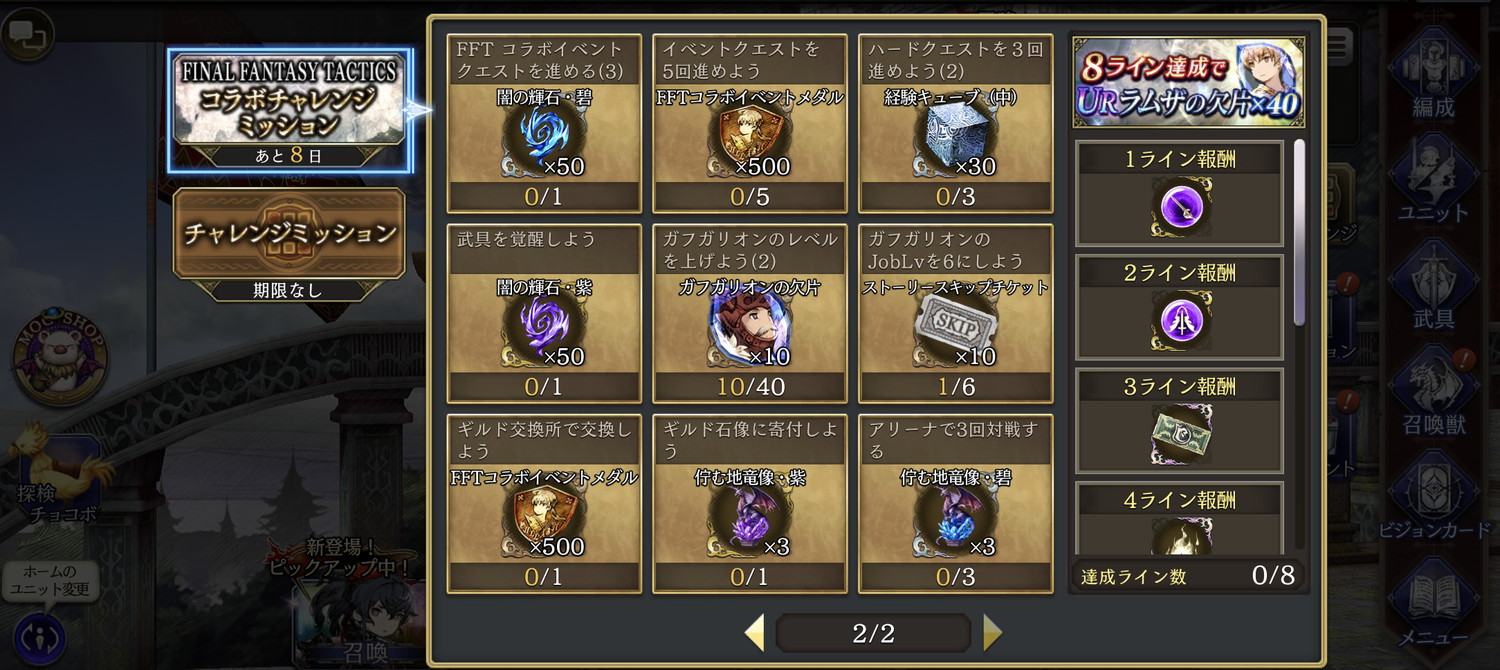The width and height of the screenshot is (1500, 670).
Task: Open the 3ライン報酬 ticket reward icon
Action: 1180,434
